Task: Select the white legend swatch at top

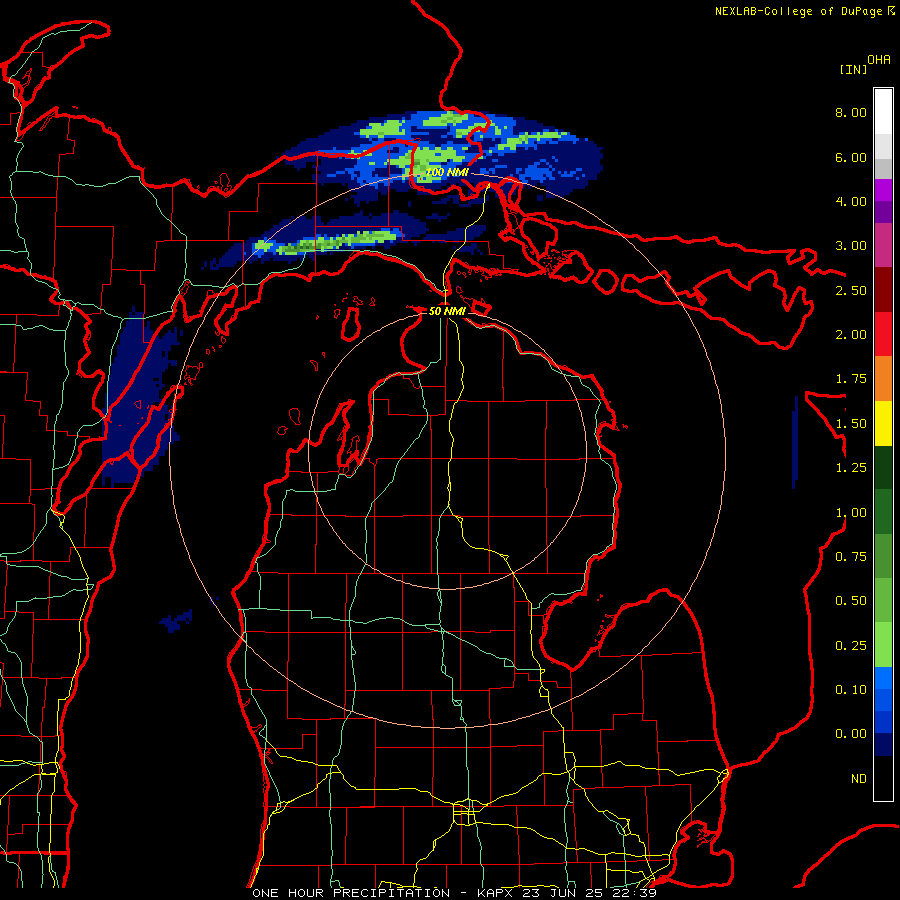Action: pyautogui.click(x=883, y=112)
